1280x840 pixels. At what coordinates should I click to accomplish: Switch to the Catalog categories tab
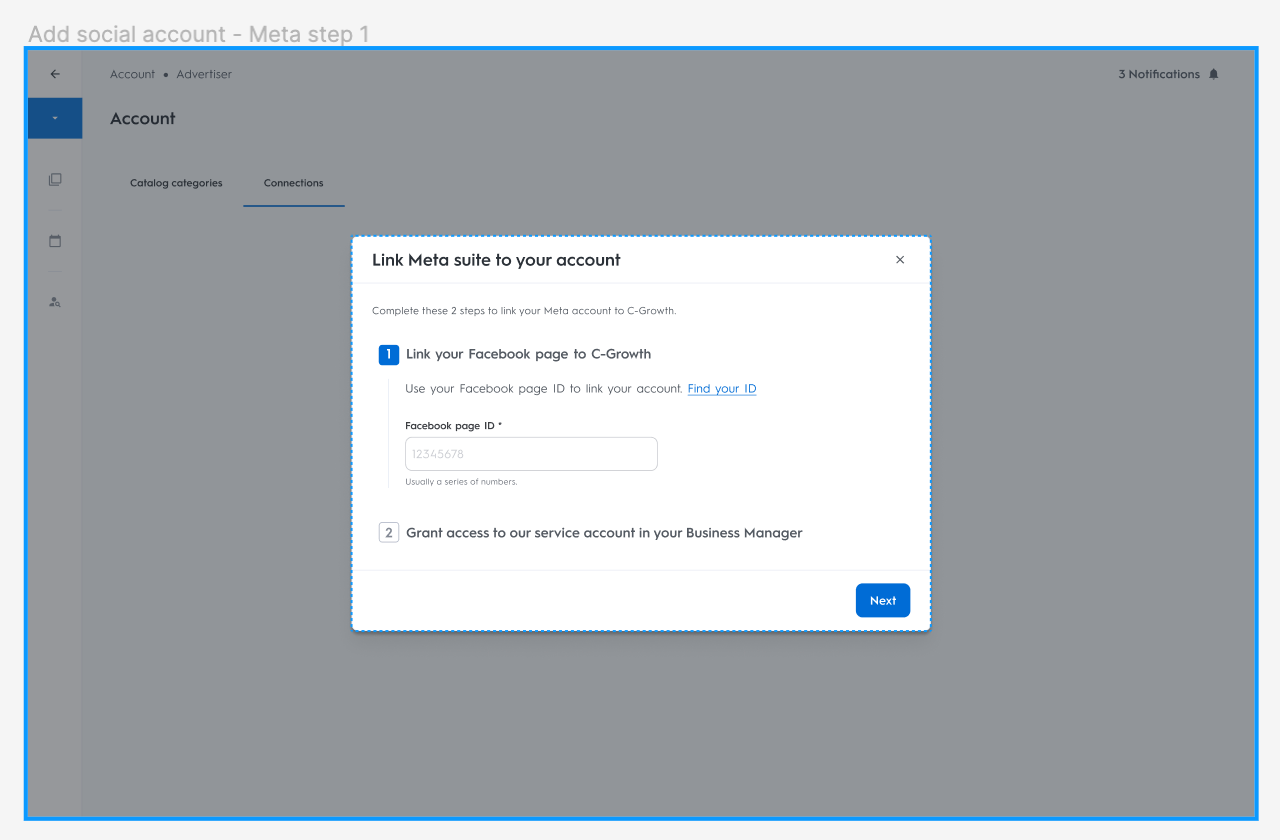pos(176,183)
